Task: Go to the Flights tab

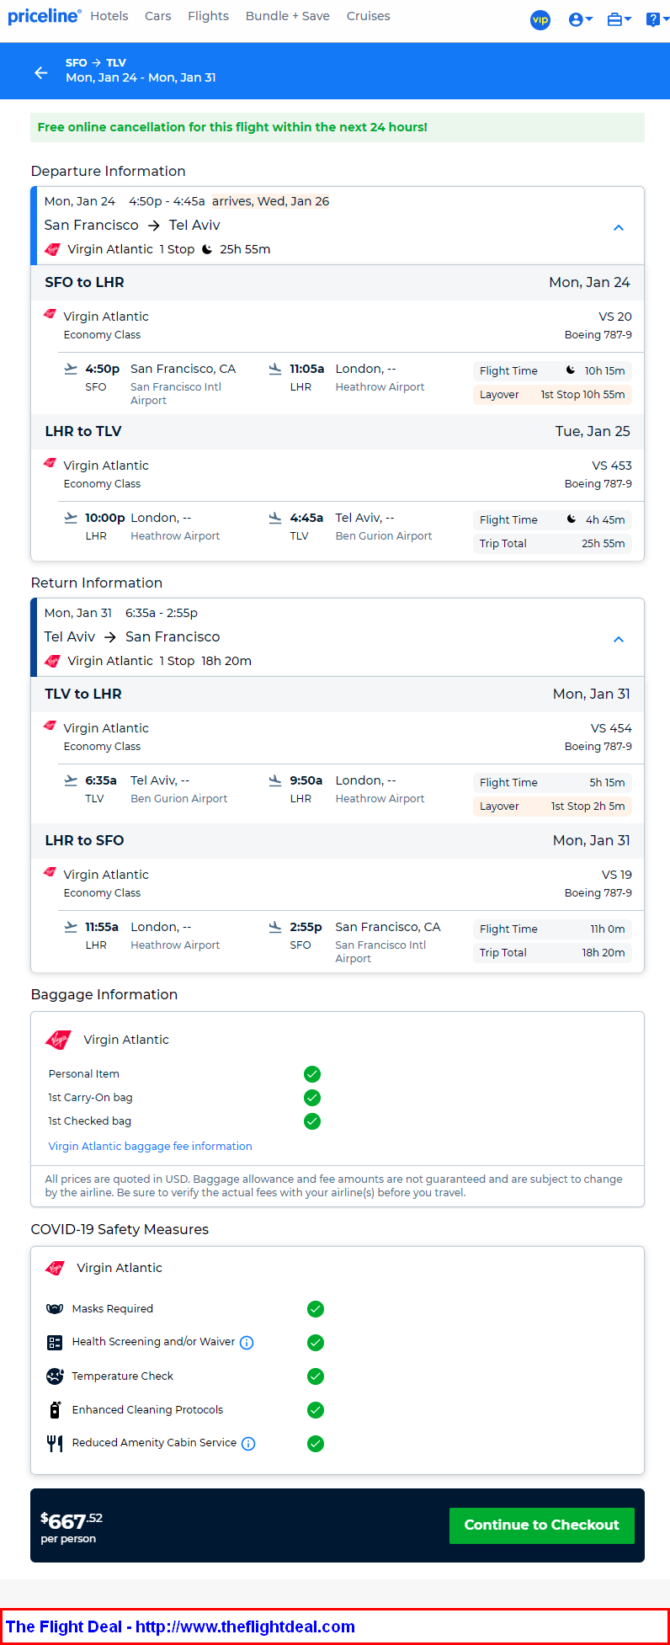Action: (208, 16)
